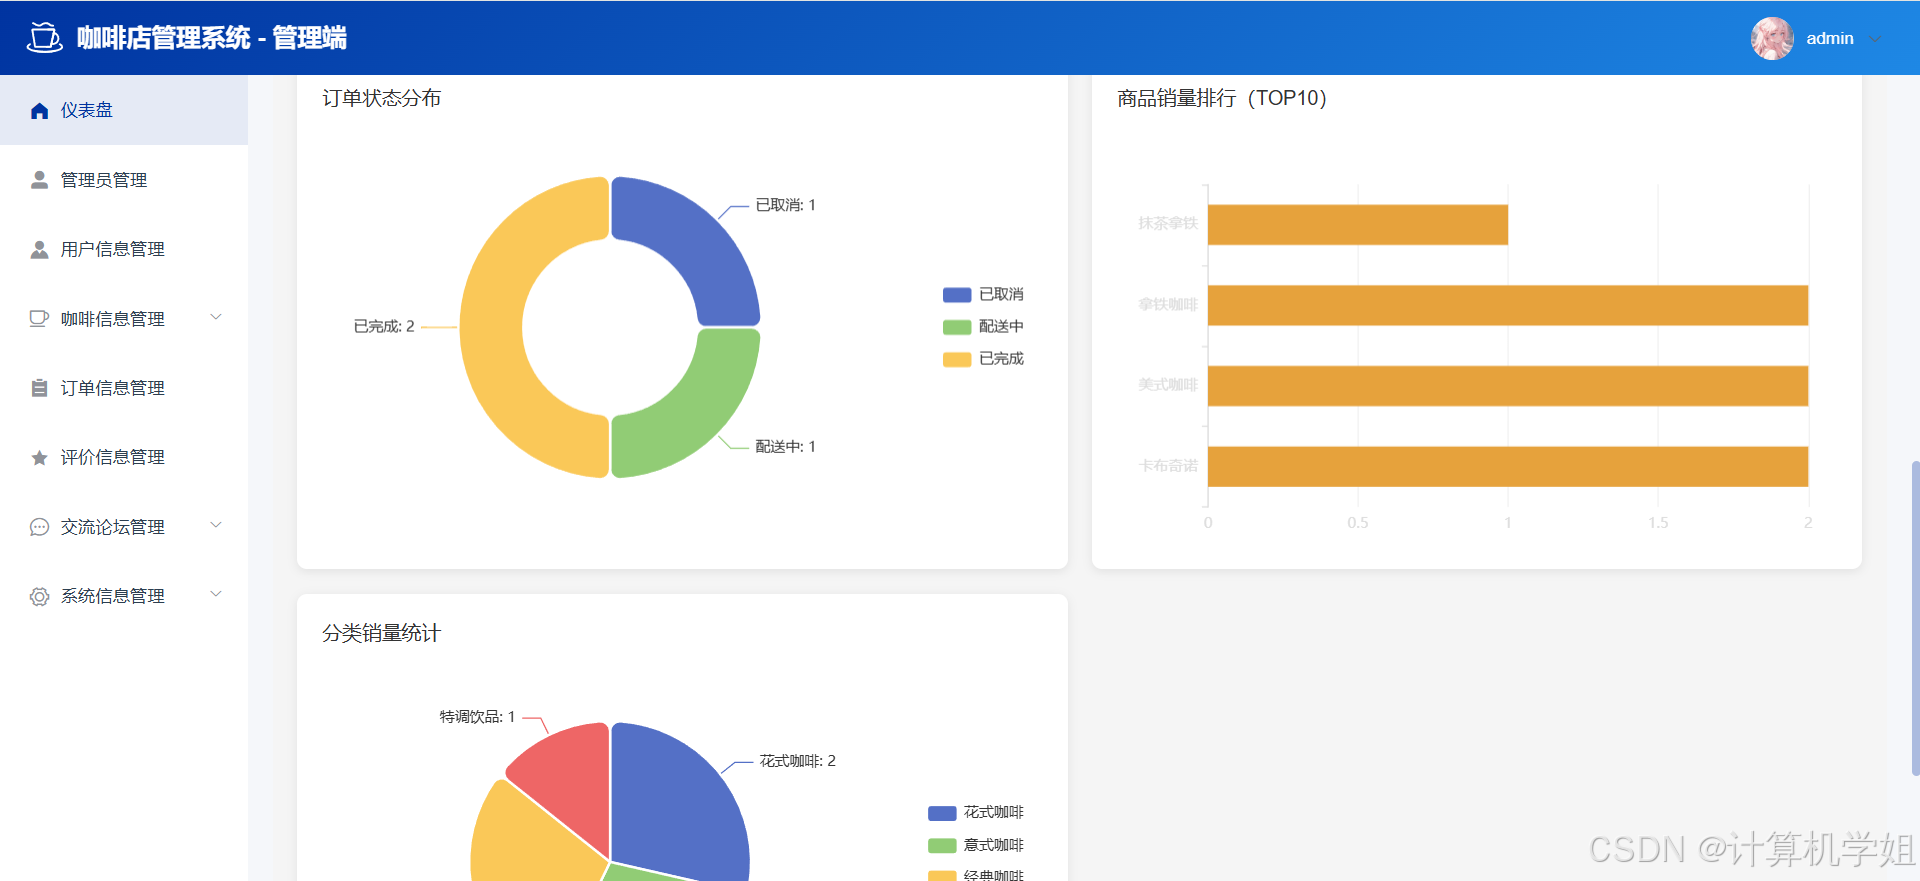Click the yellow 已完成 legend color swatch
Image resolution: width=1920 pixels, height=881 pixels.
957,359
